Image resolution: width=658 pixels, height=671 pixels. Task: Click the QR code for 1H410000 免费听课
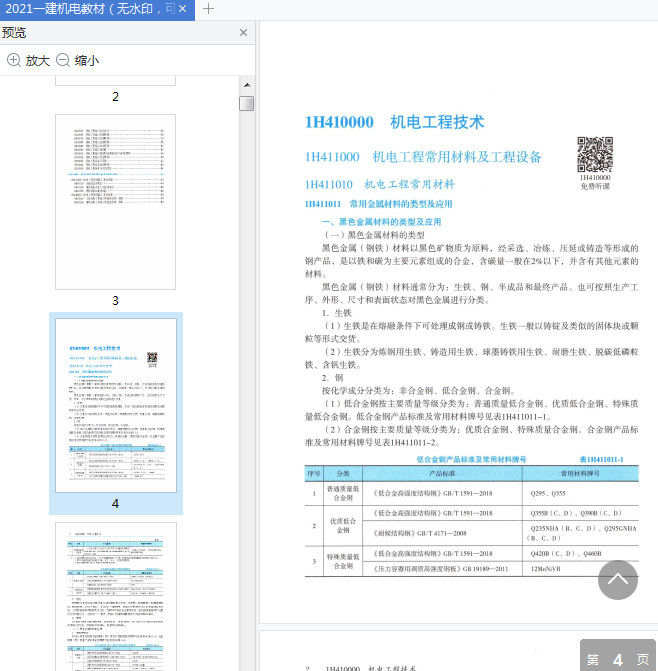(x=595, y=154)
